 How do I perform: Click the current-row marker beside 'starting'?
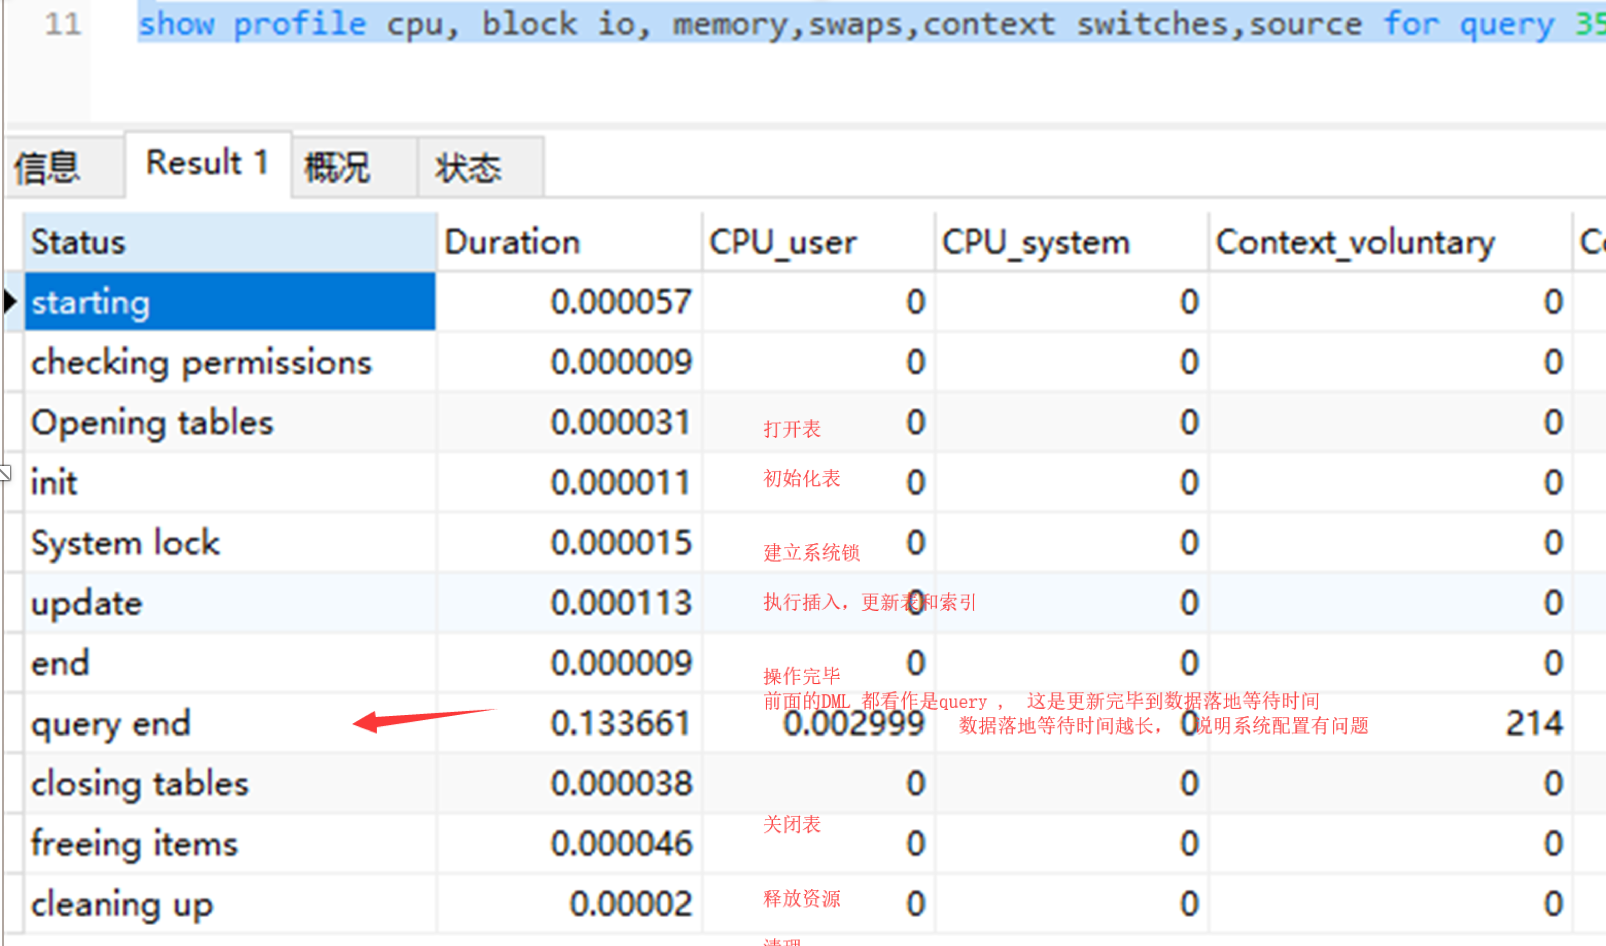click(11, 301)
